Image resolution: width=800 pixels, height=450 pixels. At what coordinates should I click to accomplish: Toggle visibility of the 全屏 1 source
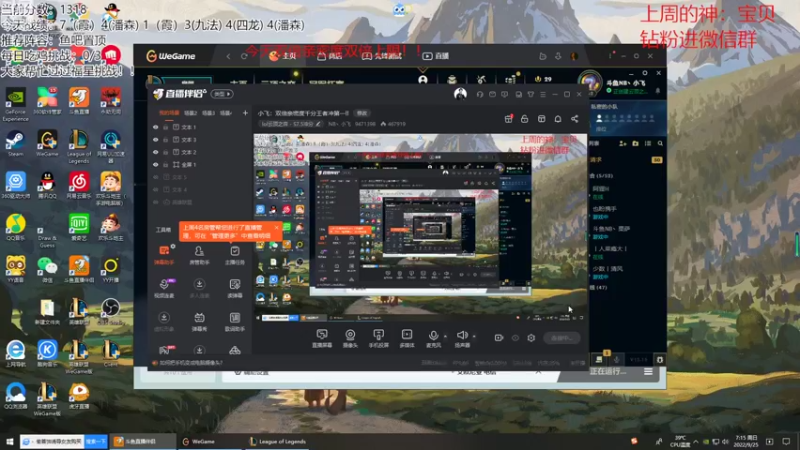[x=156, y=165]
